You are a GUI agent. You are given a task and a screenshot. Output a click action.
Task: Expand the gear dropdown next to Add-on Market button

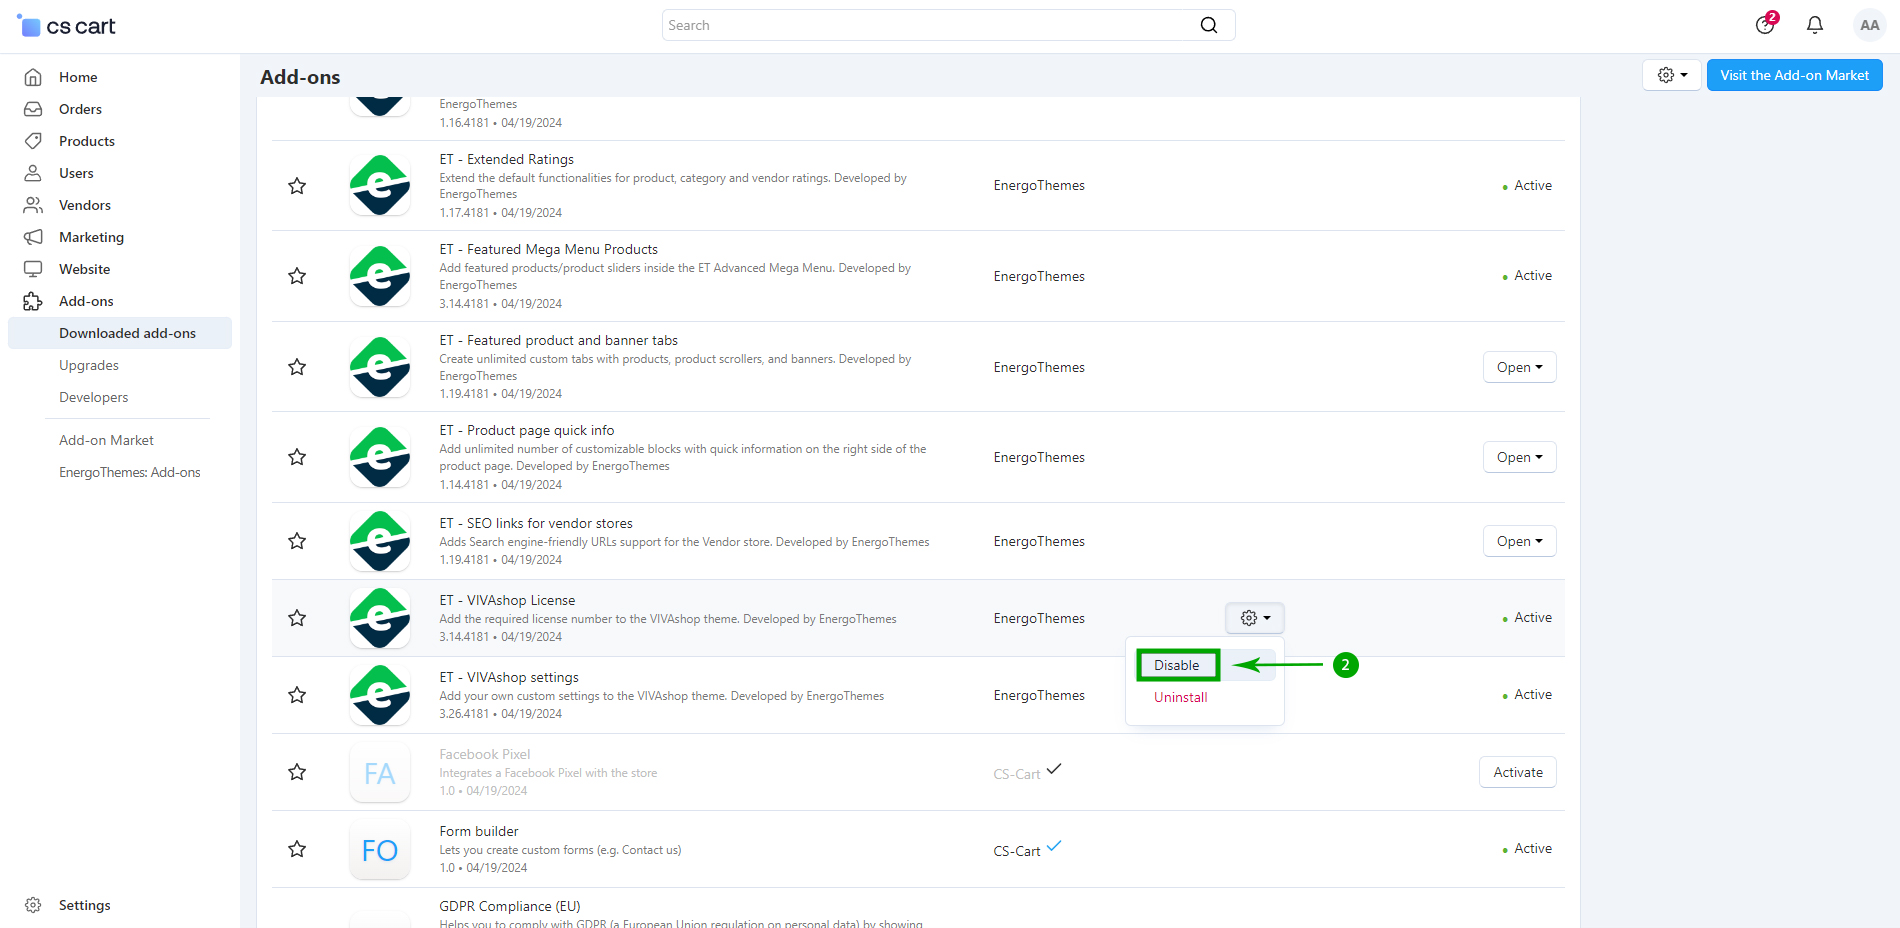(x=1671, y=75)
